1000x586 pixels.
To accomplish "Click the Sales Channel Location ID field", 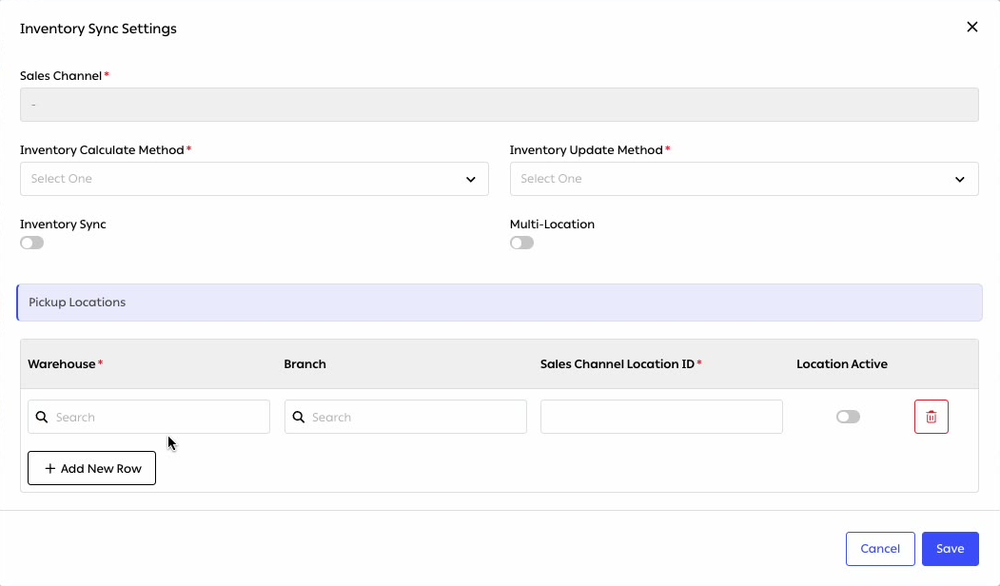I will pyautogui.click(x=661, y=417).
